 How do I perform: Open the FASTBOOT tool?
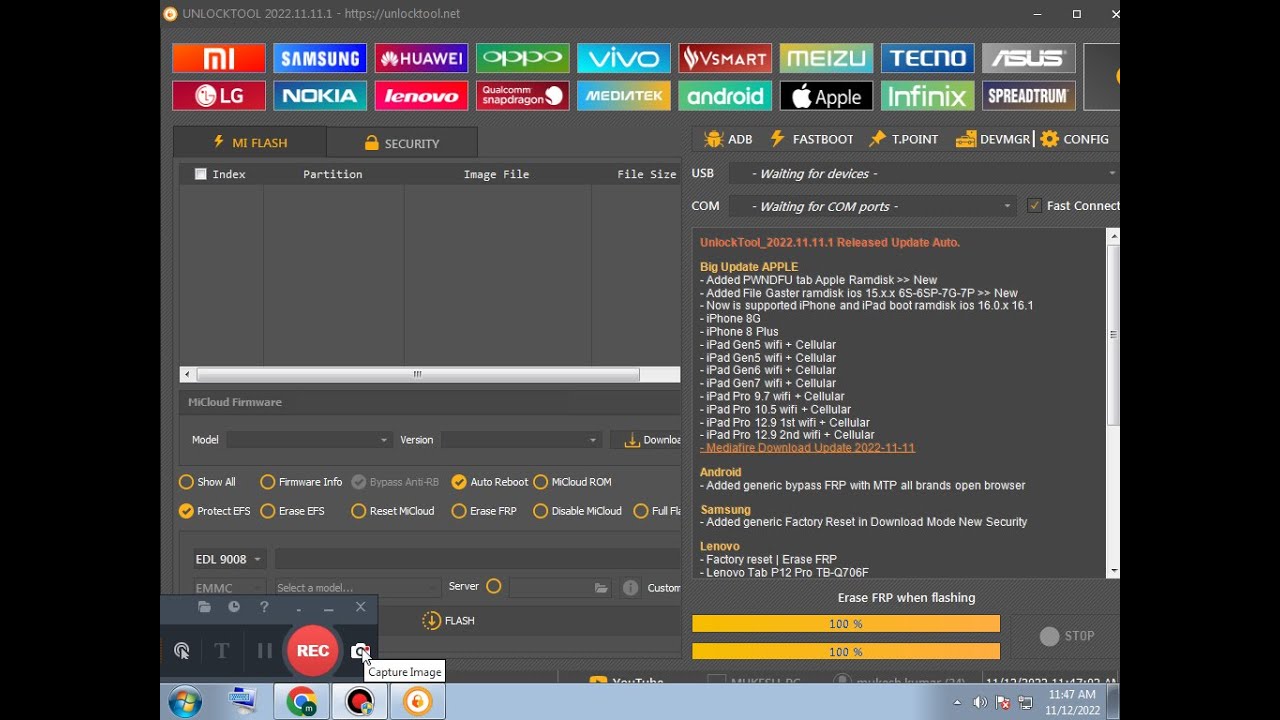click(811, 139)
